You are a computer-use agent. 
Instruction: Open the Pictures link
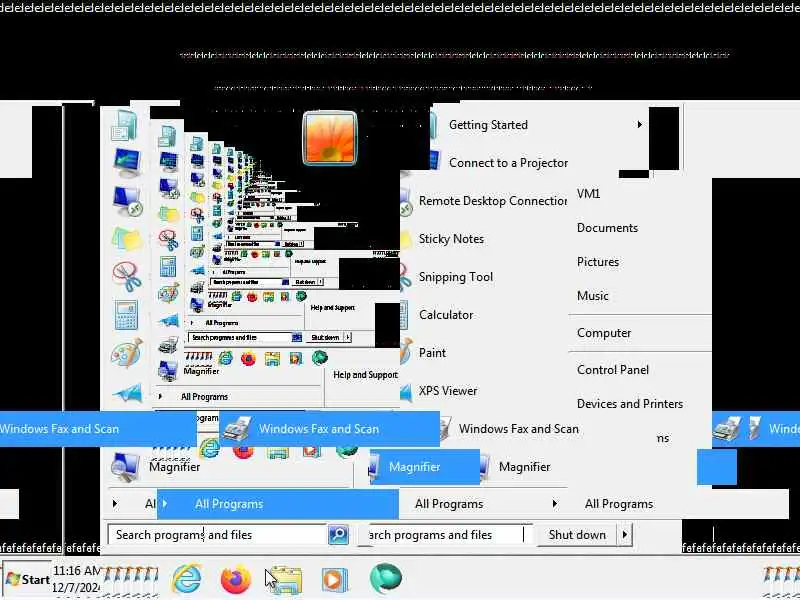coord(598,262)
